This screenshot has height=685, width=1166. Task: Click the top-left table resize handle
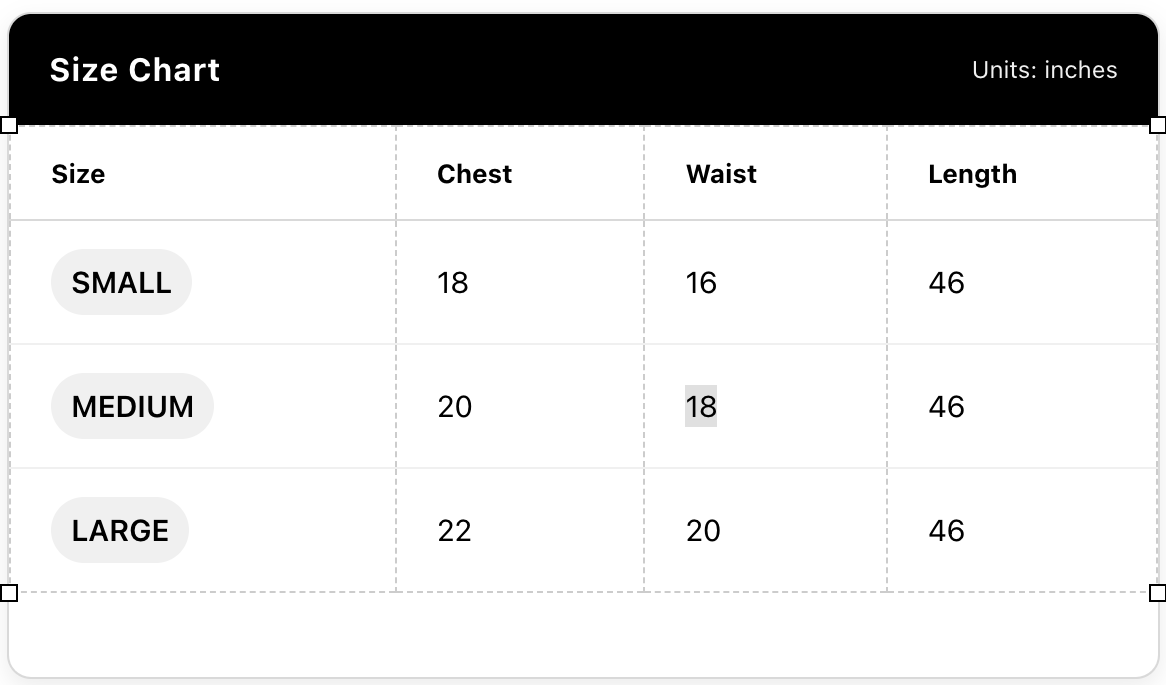click(x=9, y=125)
